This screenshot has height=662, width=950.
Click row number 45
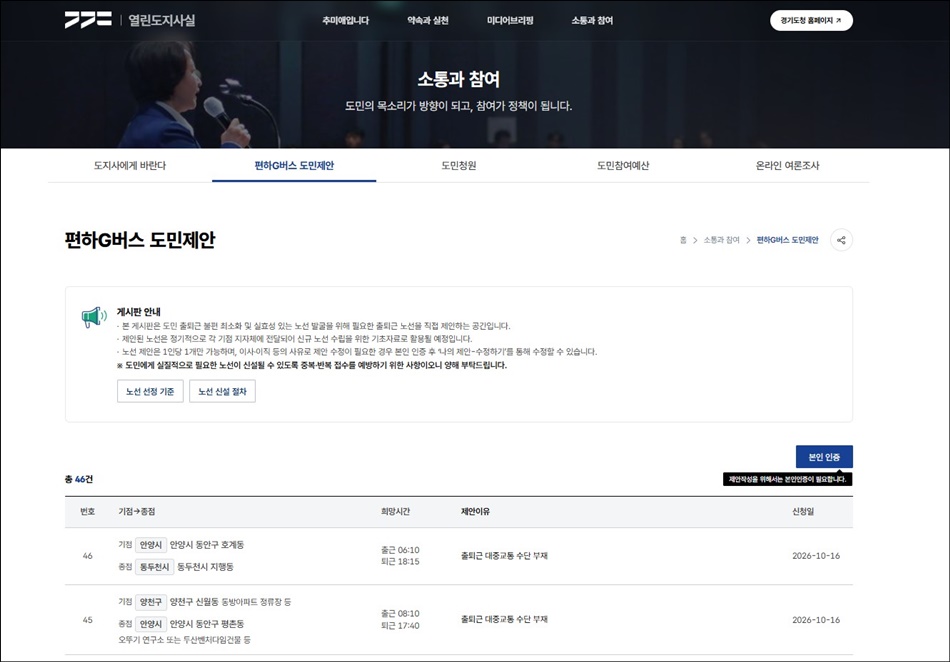(88, 620)
